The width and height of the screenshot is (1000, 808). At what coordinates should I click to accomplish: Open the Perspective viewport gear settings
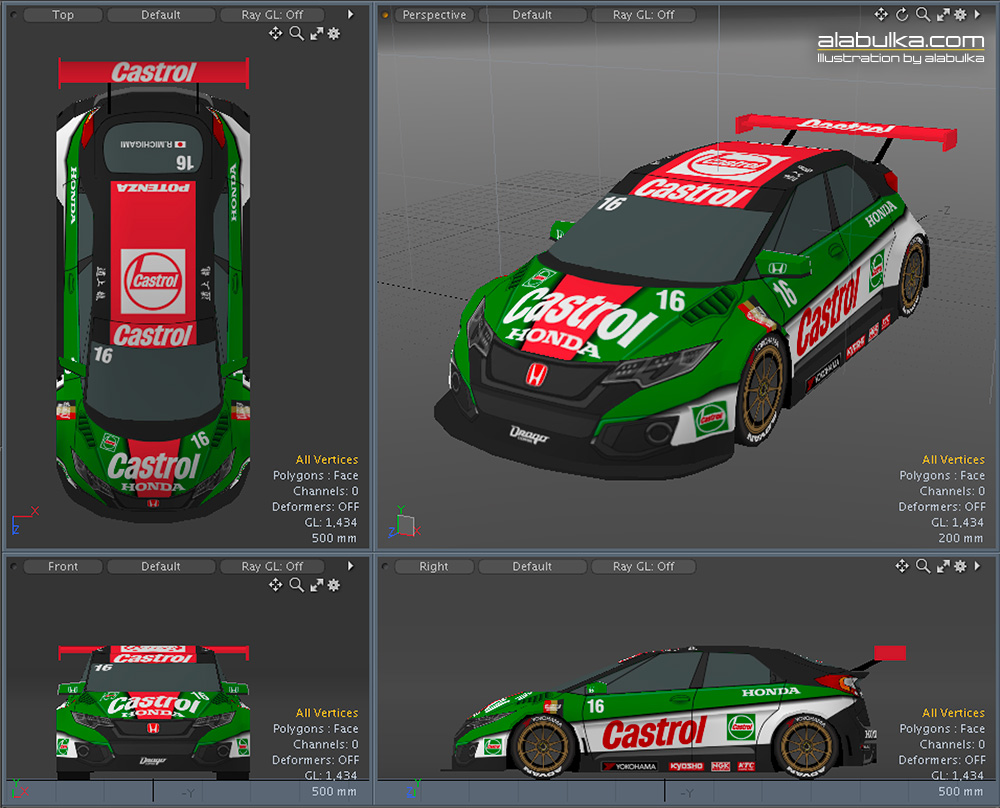pyautogui.click(x=960, y=15)
